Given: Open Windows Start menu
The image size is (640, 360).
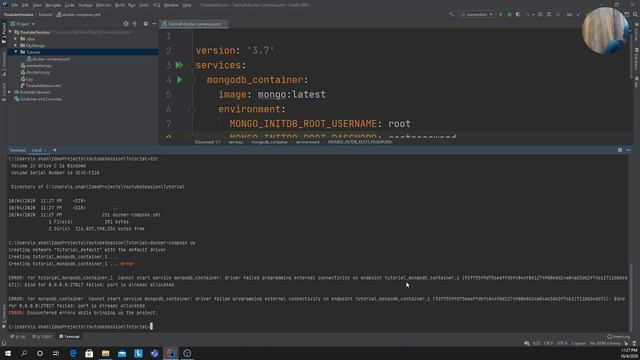Looking at the screenshot, I should point(8,353).
